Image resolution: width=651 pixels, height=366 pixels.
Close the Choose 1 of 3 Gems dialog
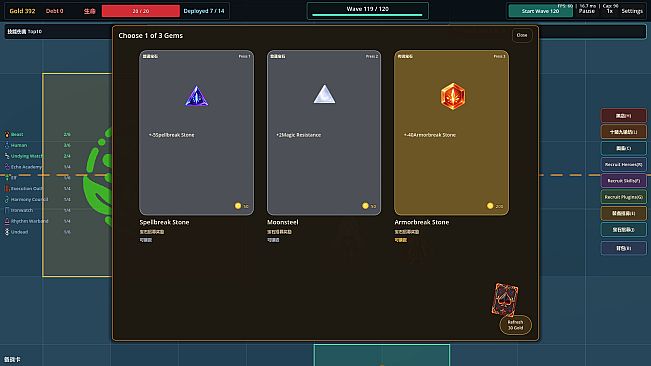point(522,35)
